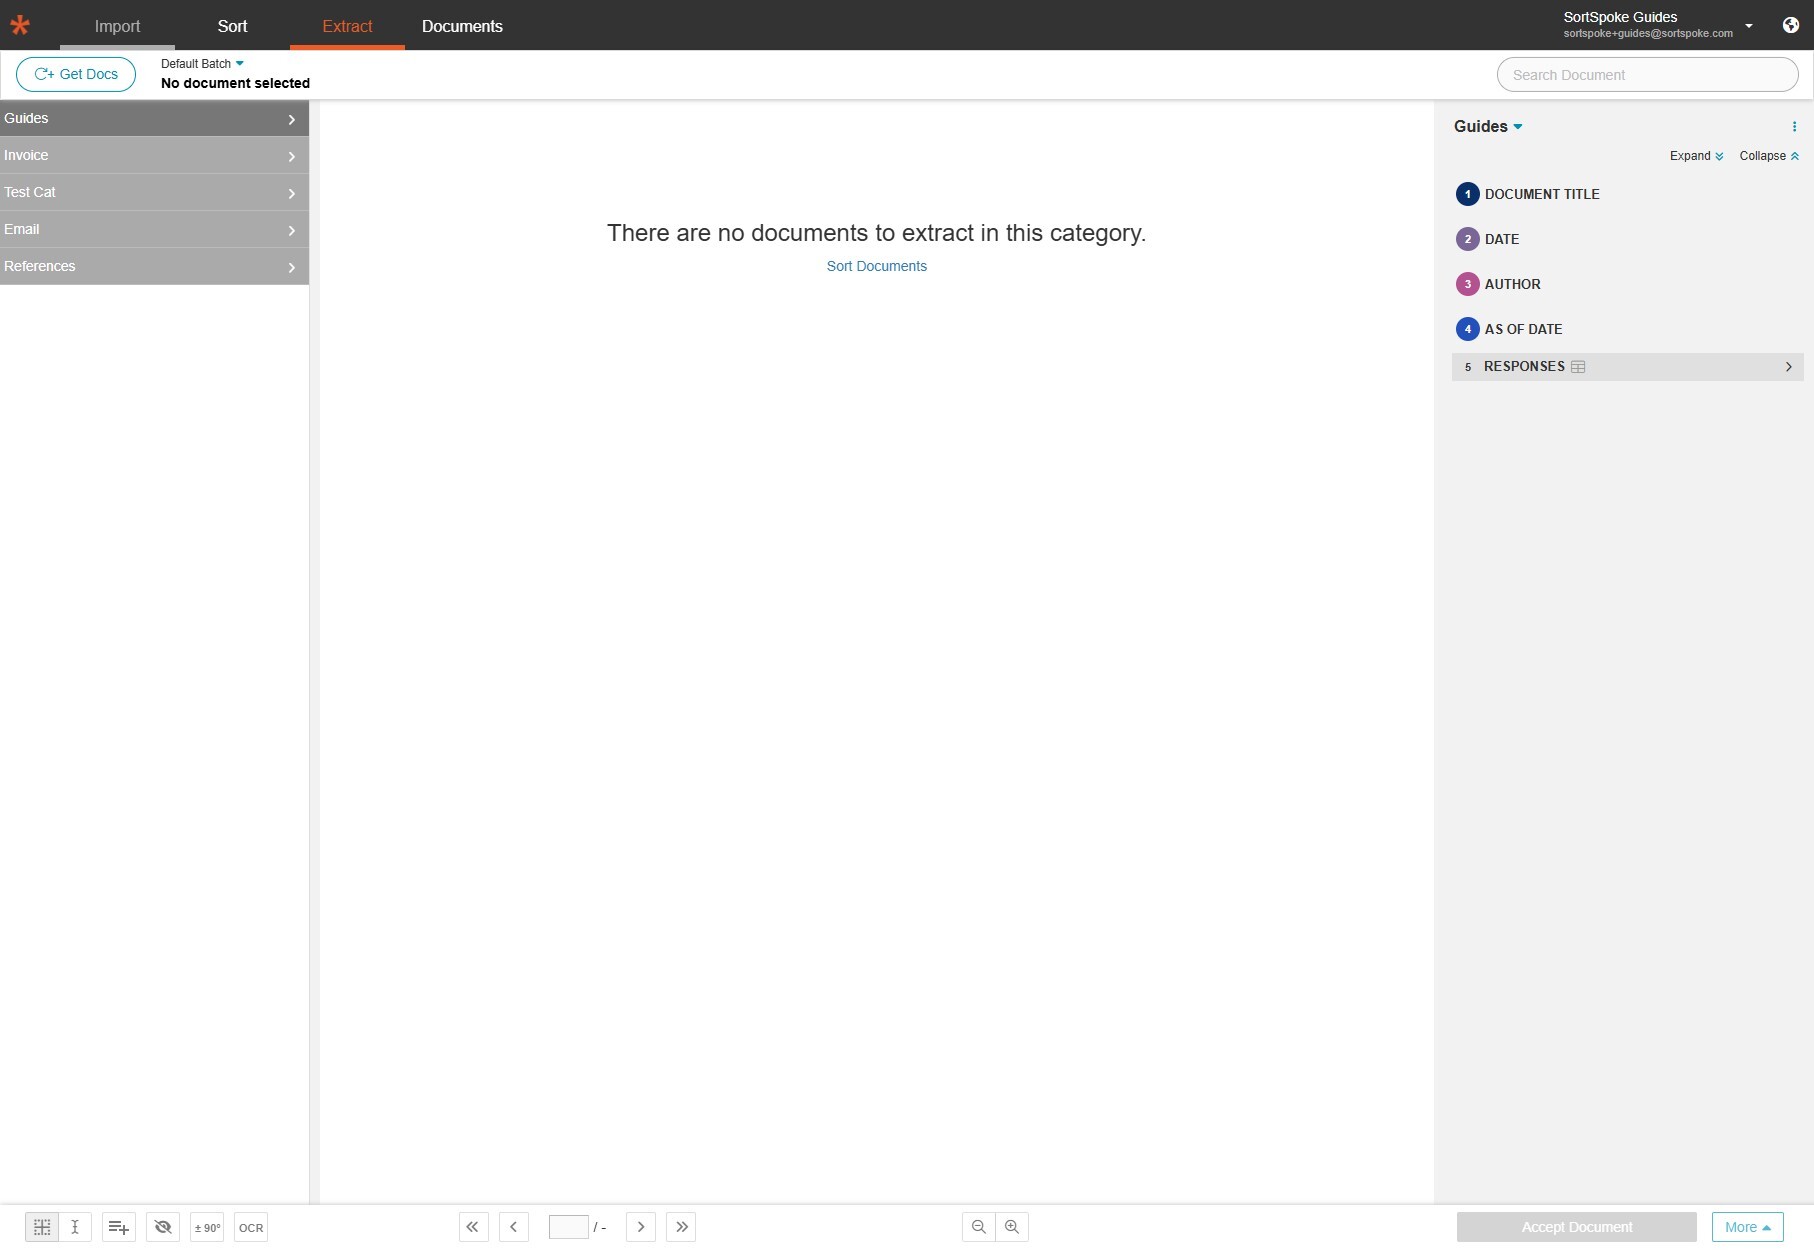Expand the Invoice category

(x=292, y=156)
